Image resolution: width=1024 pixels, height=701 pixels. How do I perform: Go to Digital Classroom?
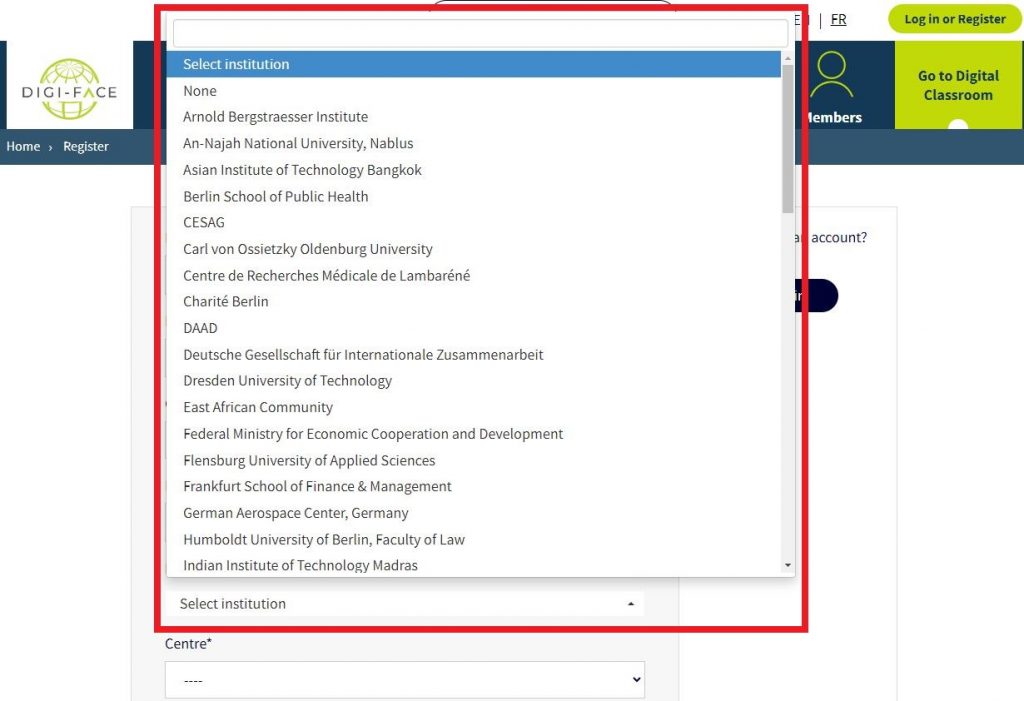pyautogui.click(x=958, y=85)
